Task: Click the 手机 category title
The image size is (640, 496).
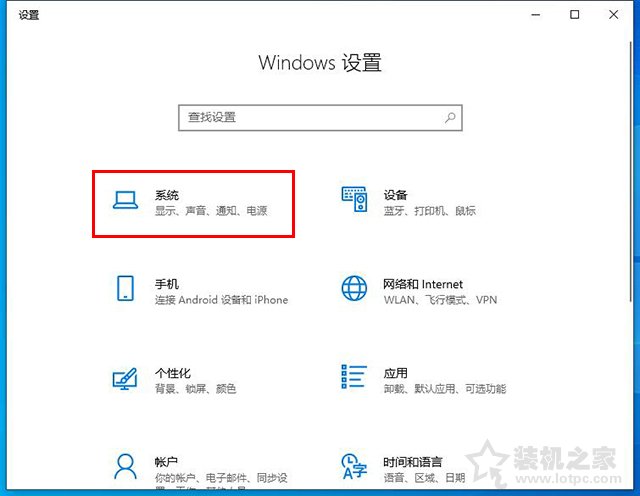Action: point(166,284)
